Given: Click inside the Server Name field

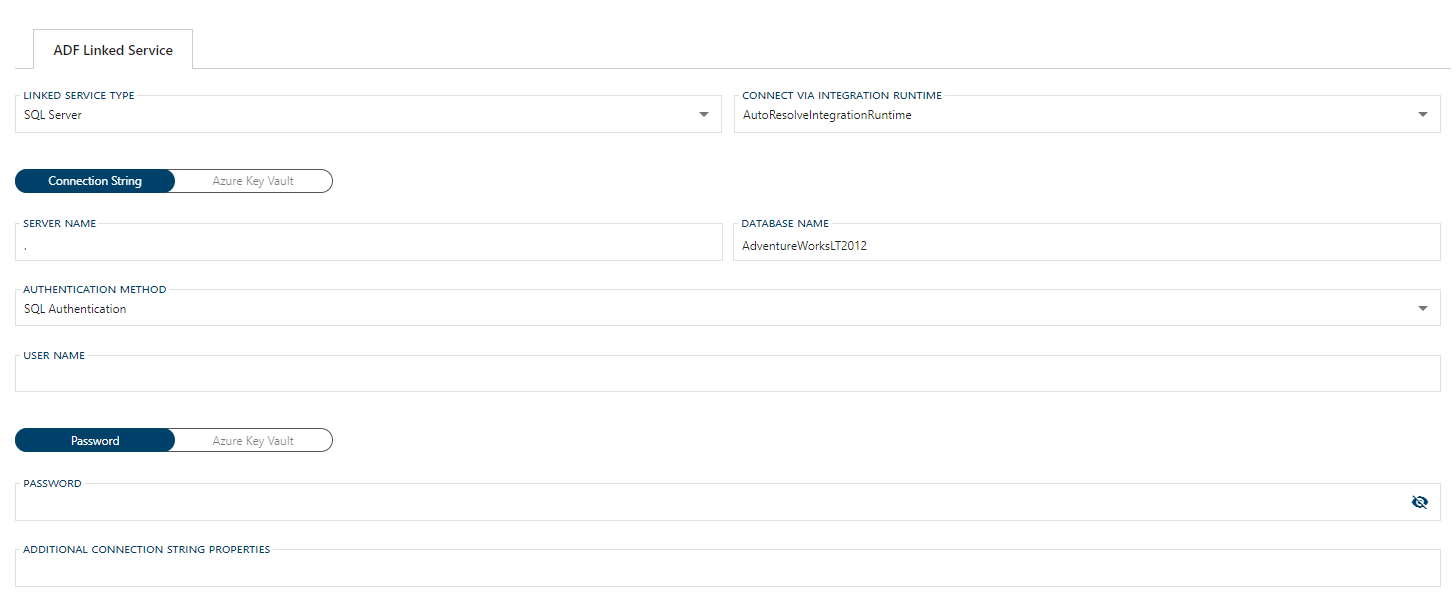Looking at the screenshot, I should (370, 242).
